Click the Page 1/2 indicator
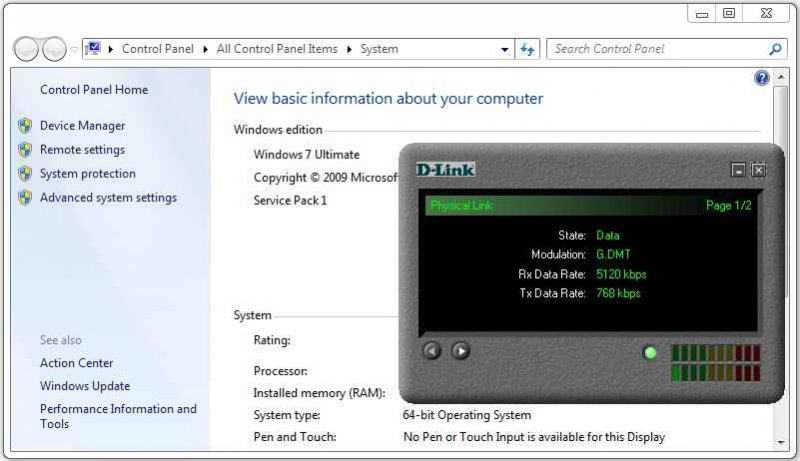This screenshot has width=800, height=461. coord(729,206)
